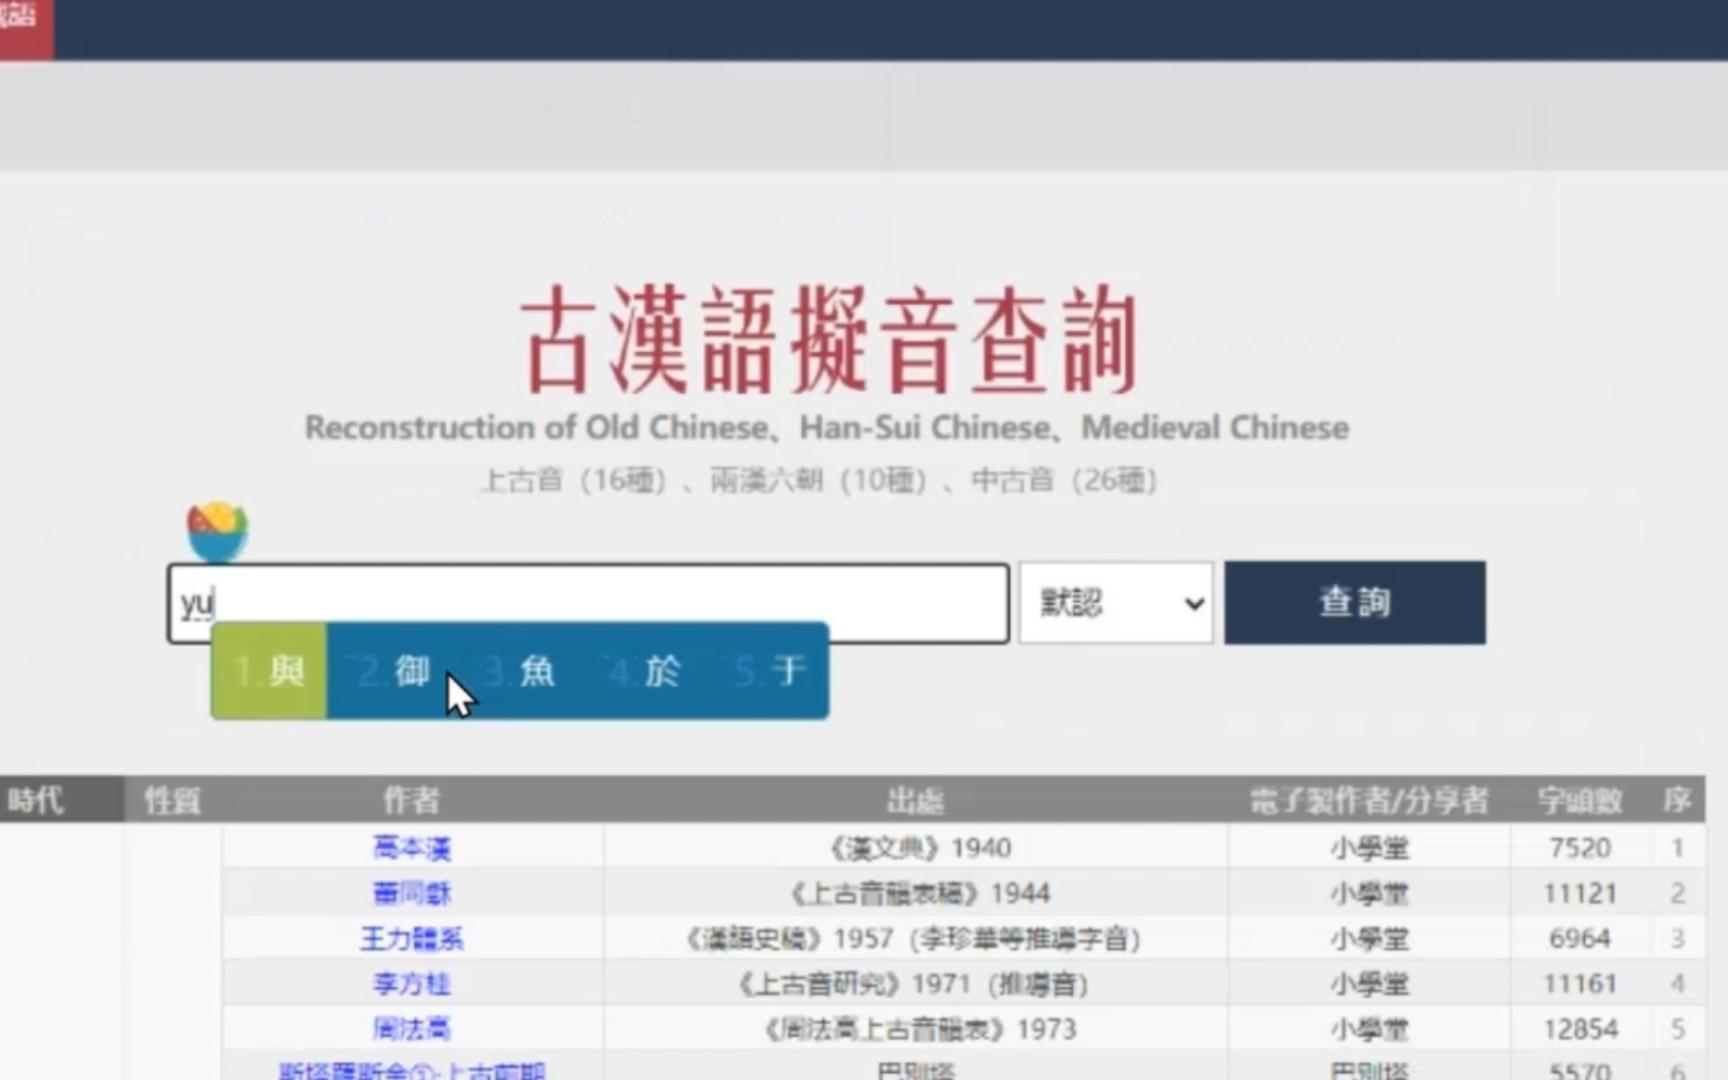The height and width of the screenshot is (1080, 1728).
Task: Click 小學堂 in the 高本漢 row
Action: [x=1369, y=848]
